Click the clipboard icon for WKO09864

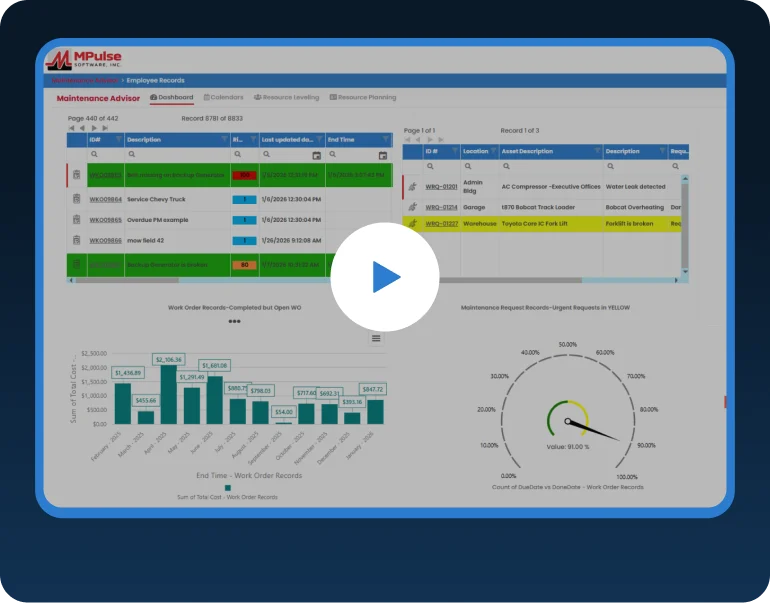tap(76, 199)
